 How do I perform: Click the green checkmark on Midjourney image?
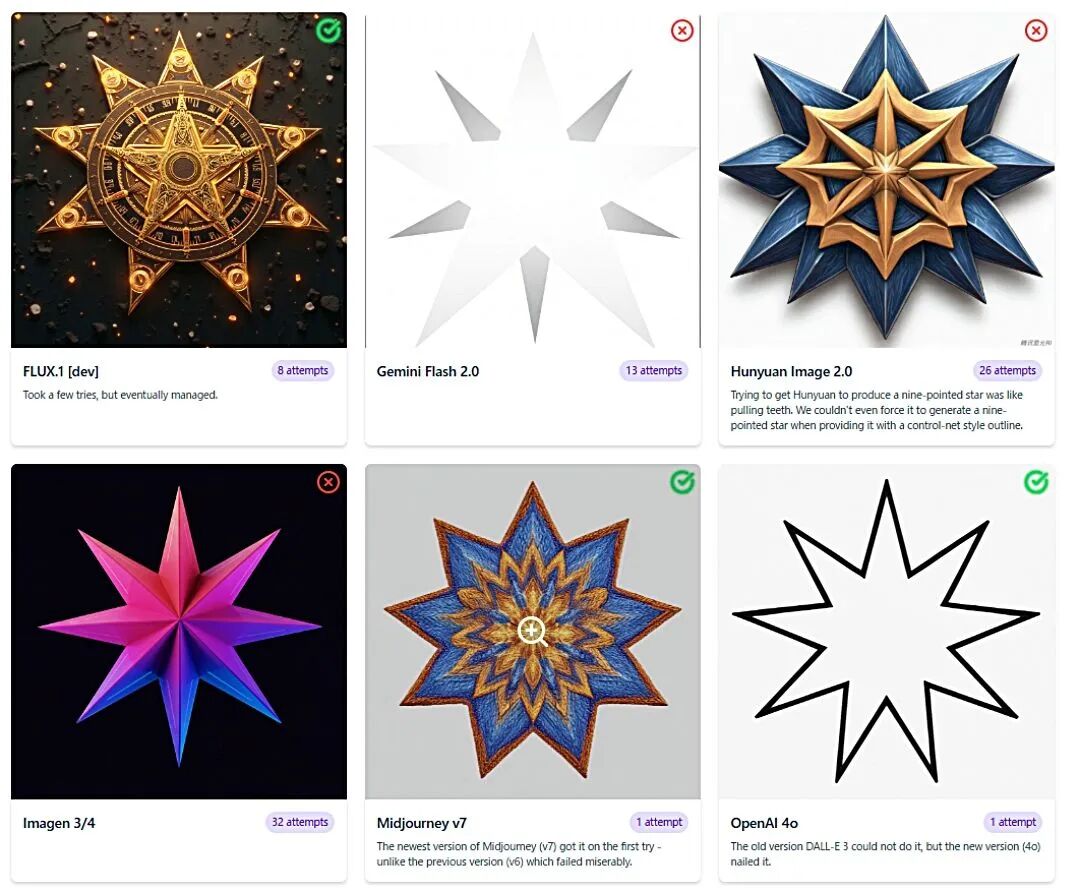point(682,482)
